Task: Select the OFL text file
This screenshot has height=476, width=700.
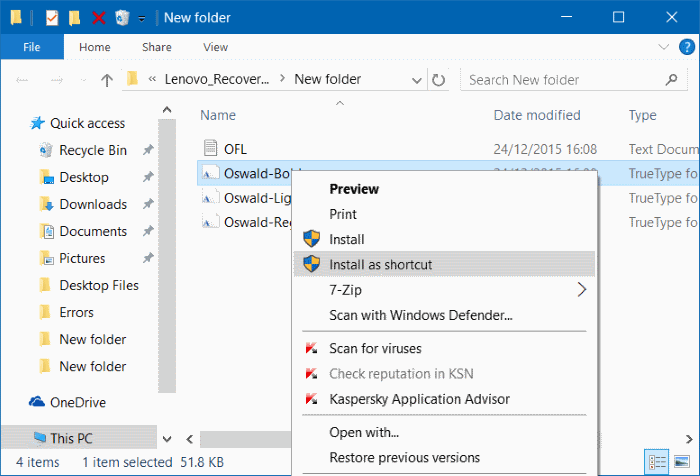Action: [x=235, y=149]
